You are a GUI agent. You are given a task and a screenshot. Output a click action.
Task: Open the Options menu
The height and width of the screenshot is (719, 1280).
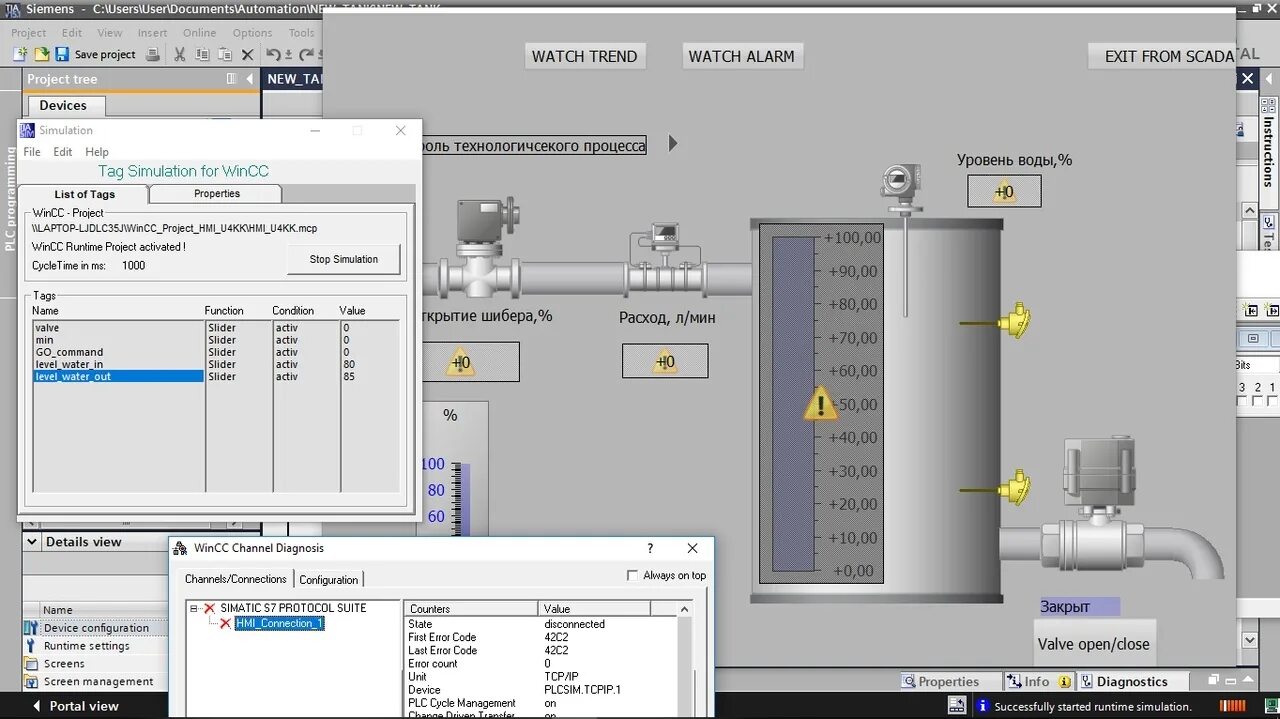click(253, 33)
